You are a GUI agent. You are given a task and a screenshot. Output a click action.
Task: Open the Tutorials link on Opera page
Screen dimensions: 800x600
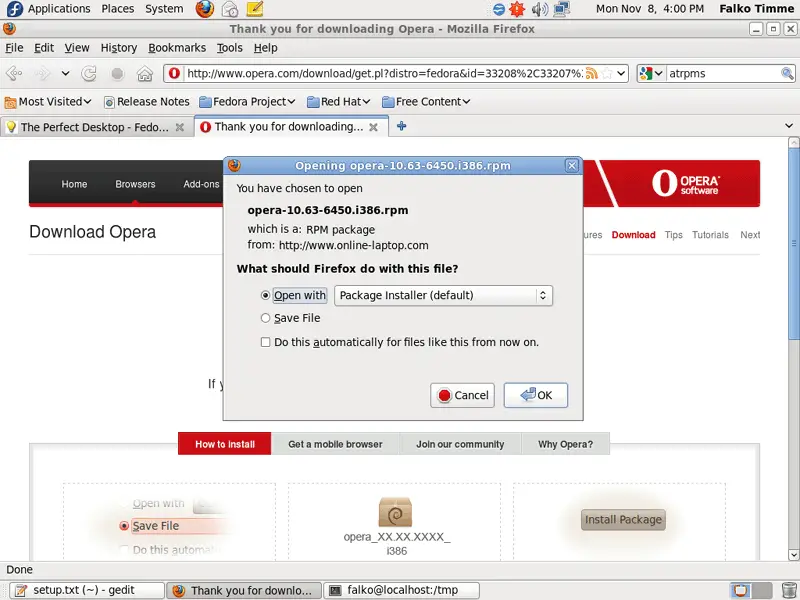(x=710, y=235)
